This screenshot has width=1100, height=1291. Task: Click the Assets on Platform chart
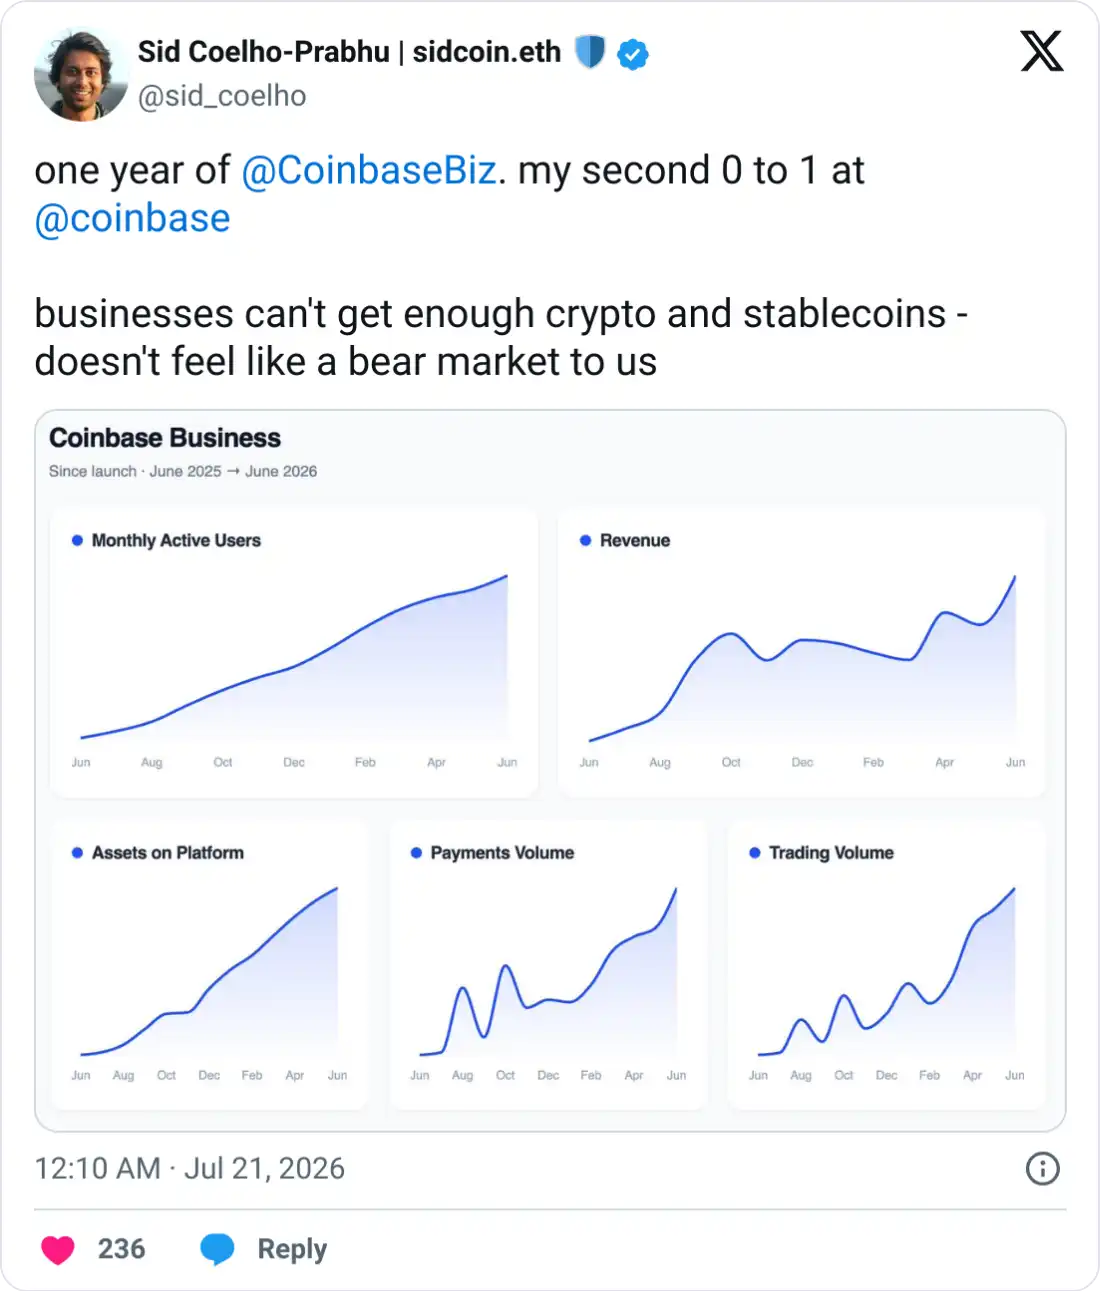pyautogui.click(x=209, y=966)
